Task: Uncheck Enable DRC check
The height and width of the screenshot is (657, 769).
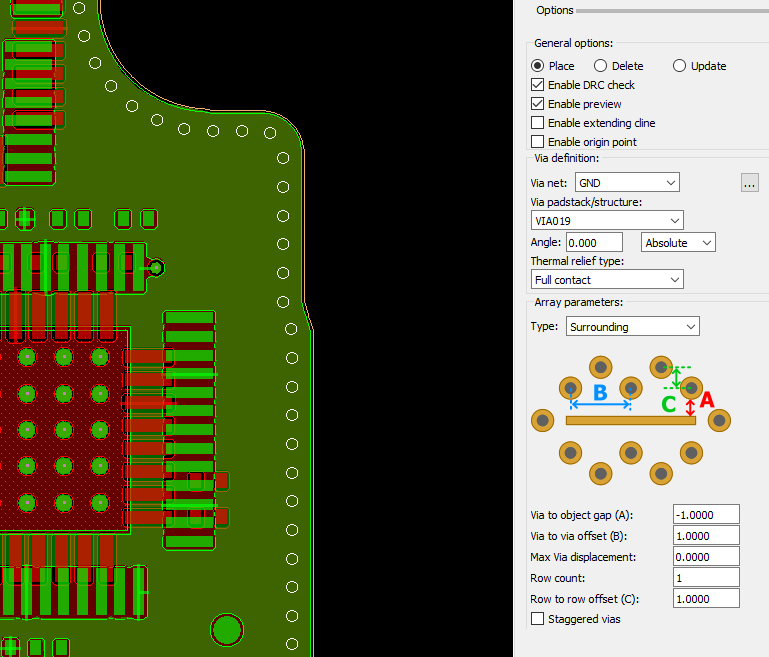Action: click(x=538, y=85)
